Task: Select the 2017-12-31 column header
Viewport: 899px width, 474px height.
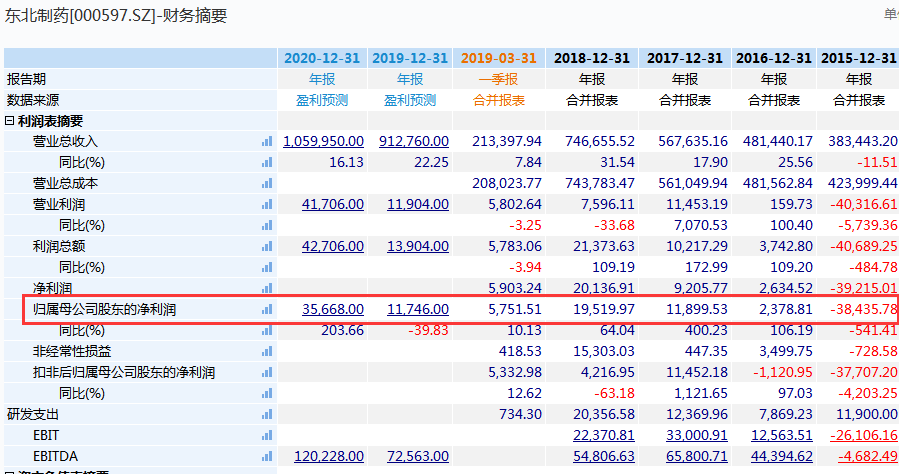Action: pos(685,58)
